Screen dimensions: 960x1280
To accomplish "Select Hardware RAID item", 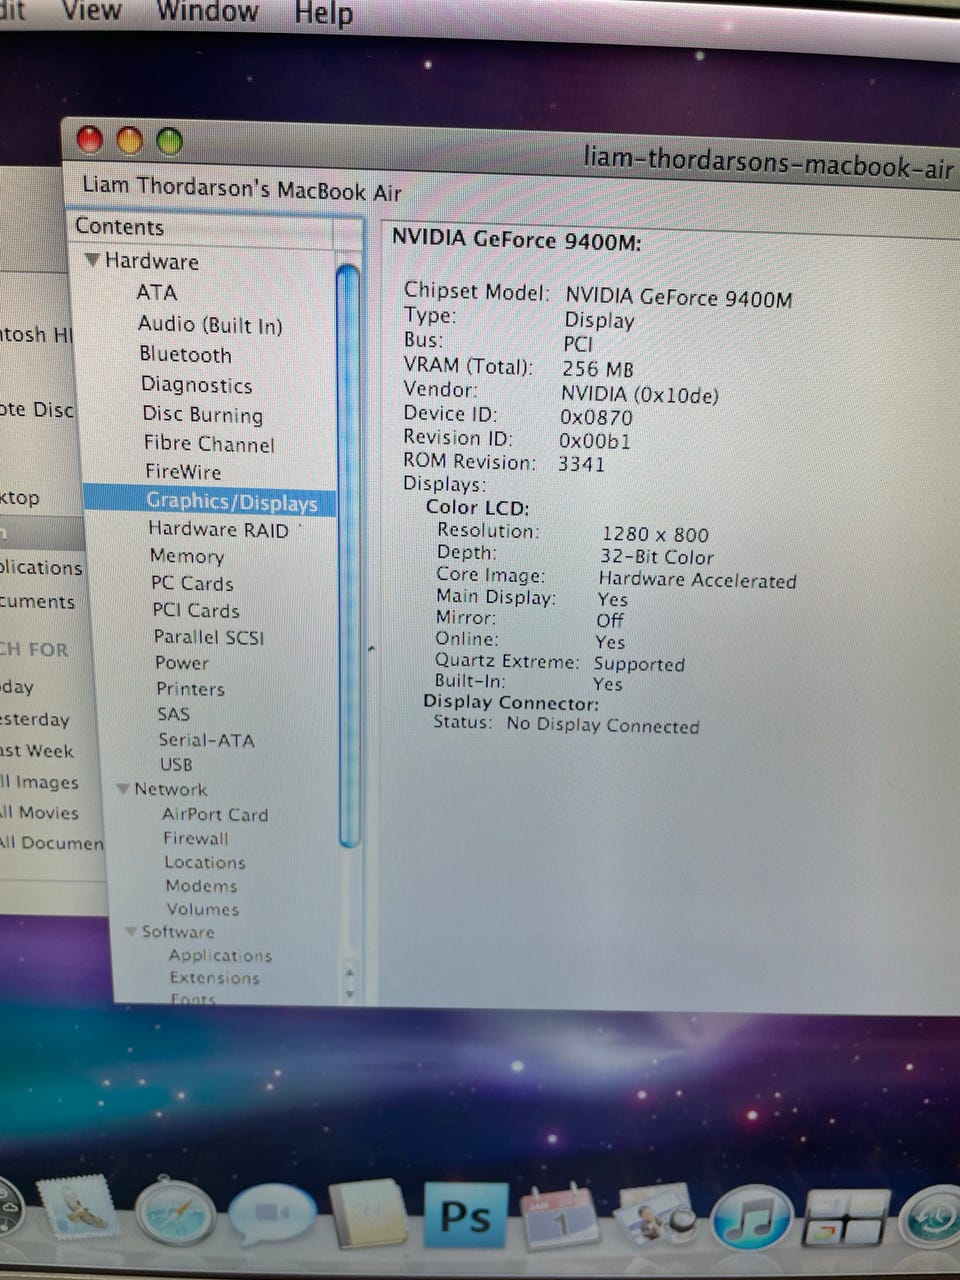I will pos(218,529).
